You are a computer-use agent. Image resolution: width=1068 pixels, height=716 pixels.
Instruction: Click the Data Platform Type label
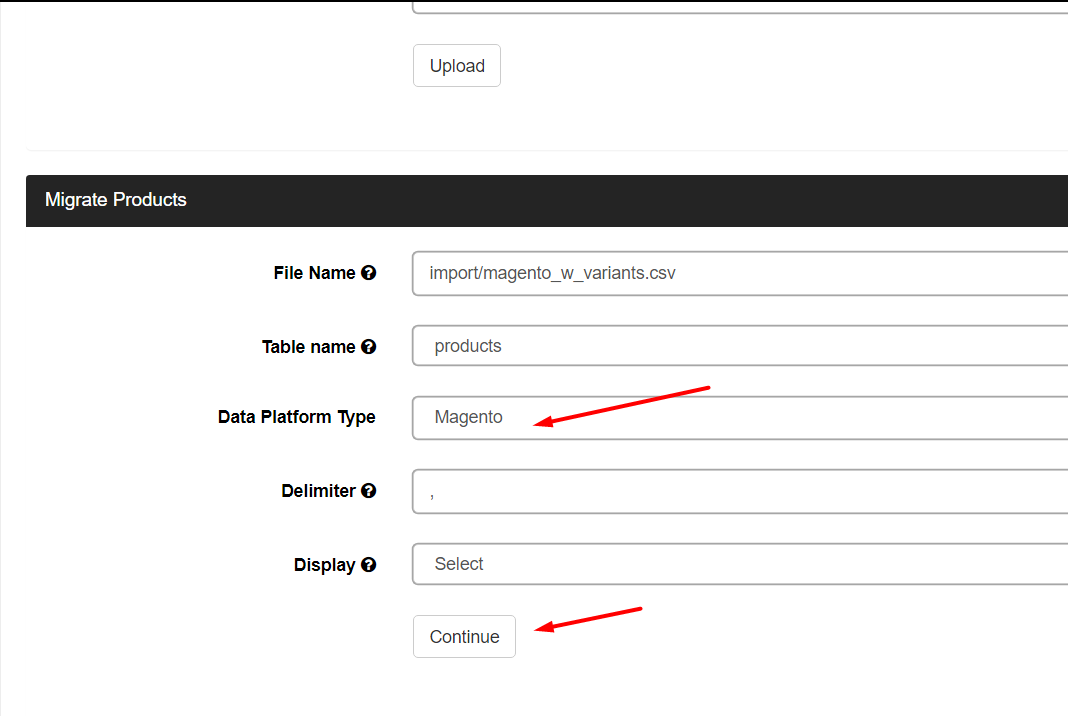tap(296, 417)
